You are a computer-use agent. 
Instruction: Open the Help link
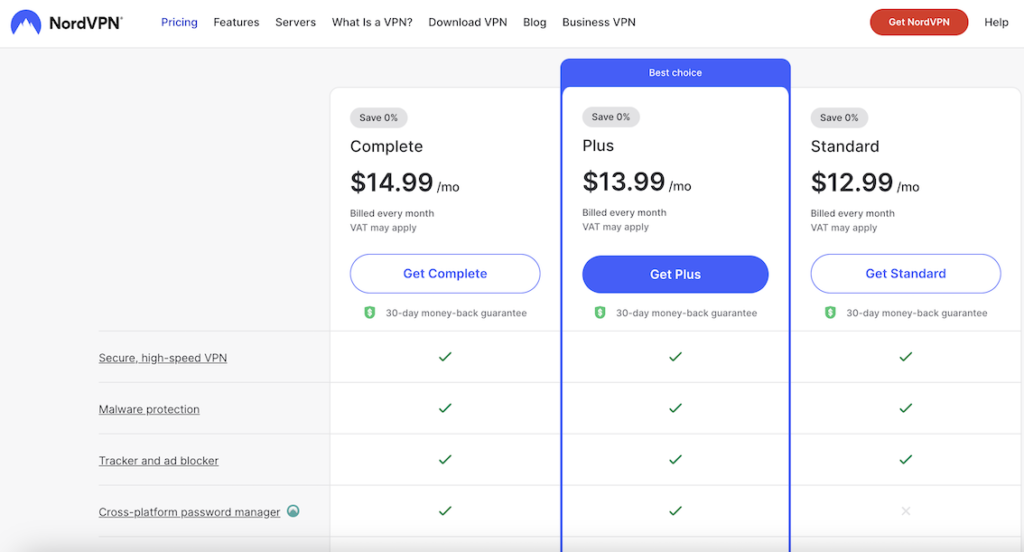(996, 22)
